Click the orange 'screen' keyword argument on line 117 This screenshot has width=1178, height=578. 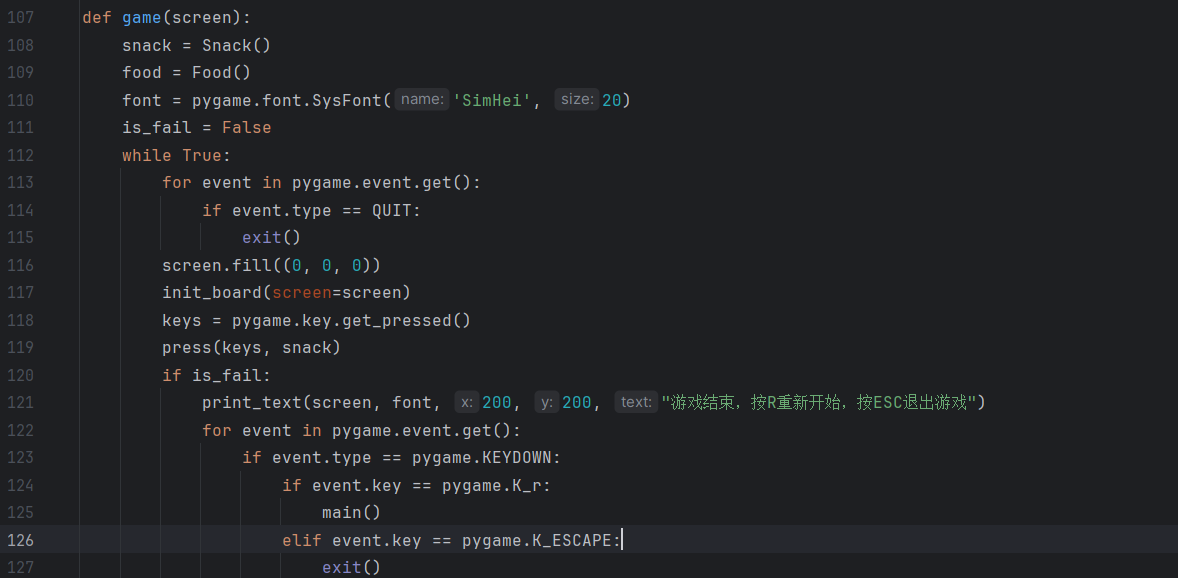(302, 292)
